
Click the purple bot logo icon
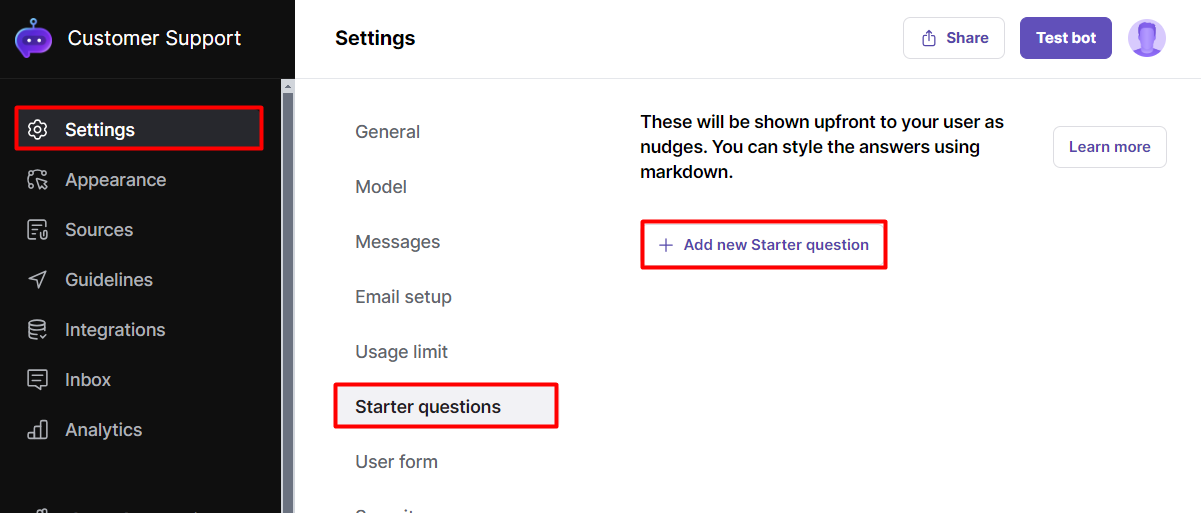pos(33,39)
